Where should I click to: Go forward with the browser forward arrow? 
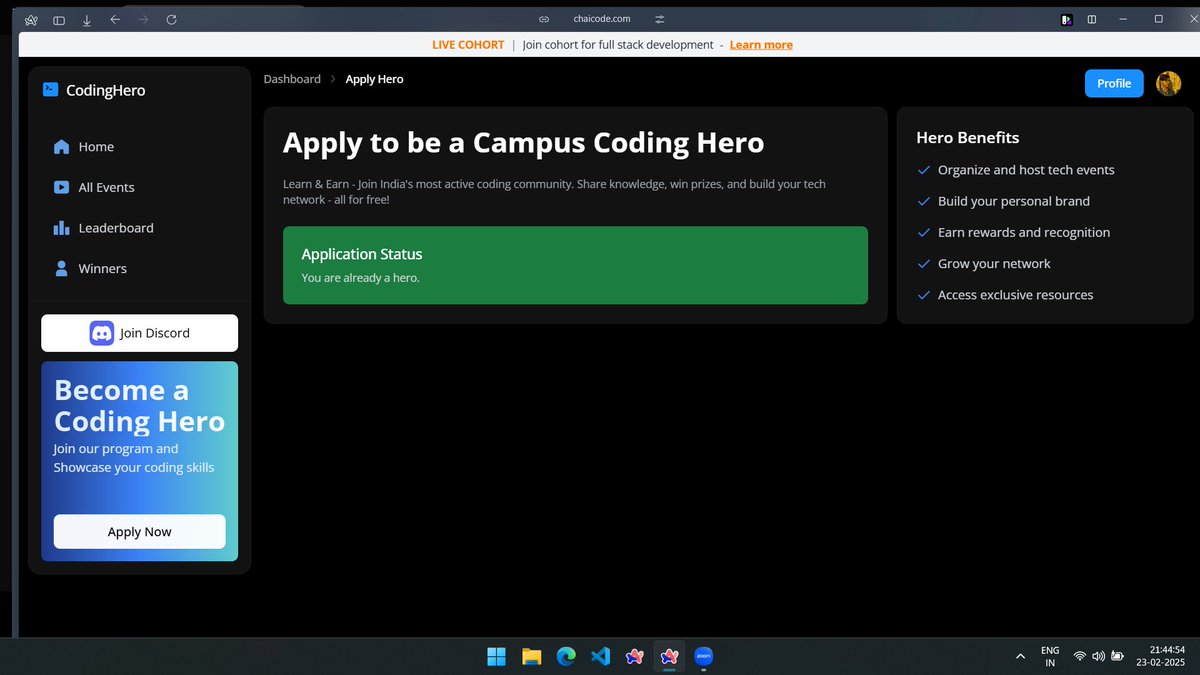pos(143,19)
